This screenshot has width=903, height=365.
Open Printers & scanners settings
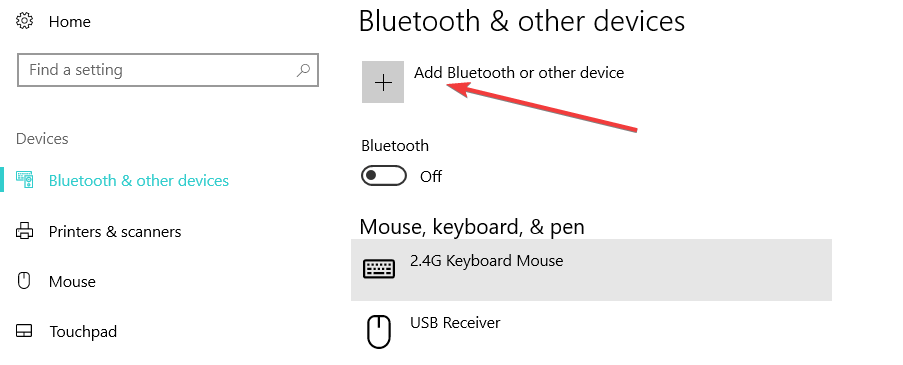115,231
